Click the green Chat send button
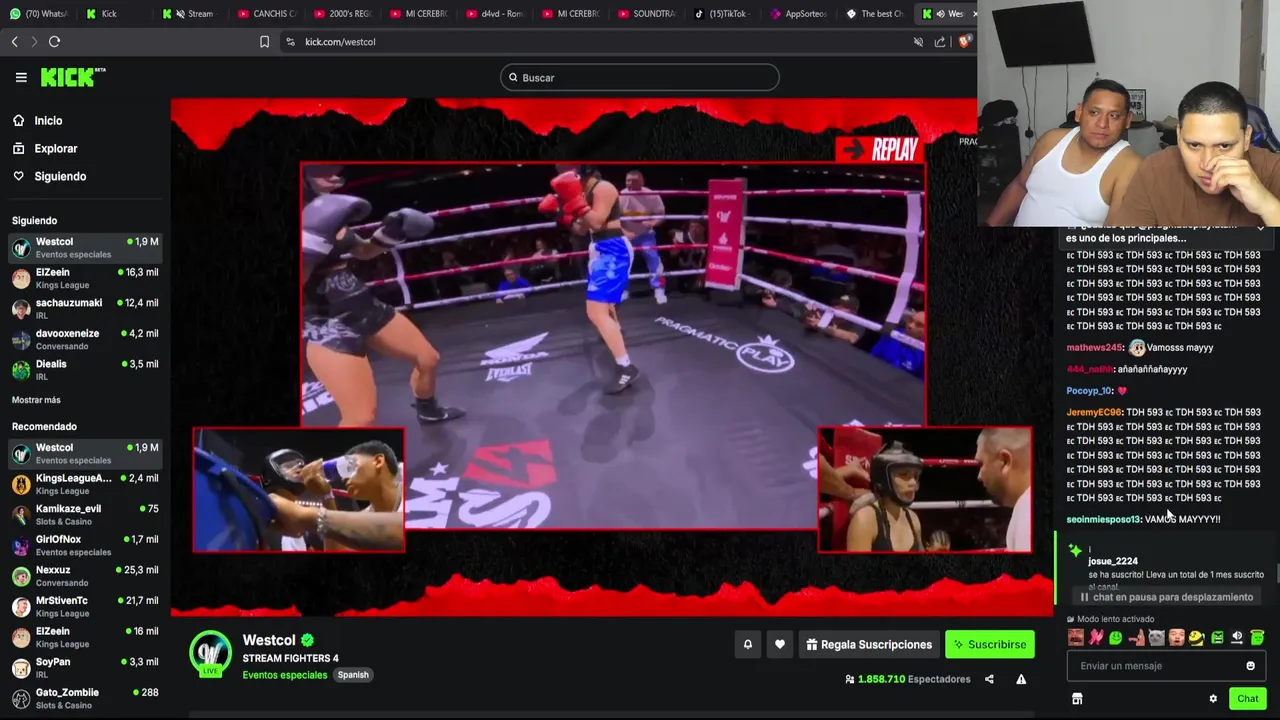Image resolution: width=1280 pixels, height=720 pixels. click(x=1248, y=699)
